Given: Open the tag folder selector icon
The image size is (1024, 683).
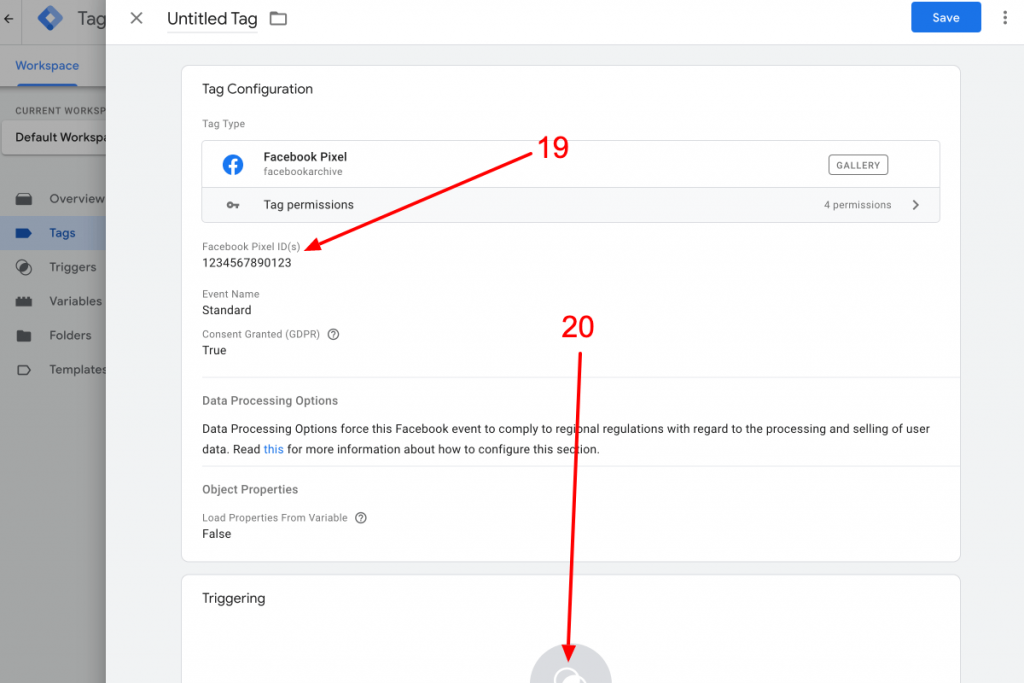Looking at the screenshot, I should [278, 18].
